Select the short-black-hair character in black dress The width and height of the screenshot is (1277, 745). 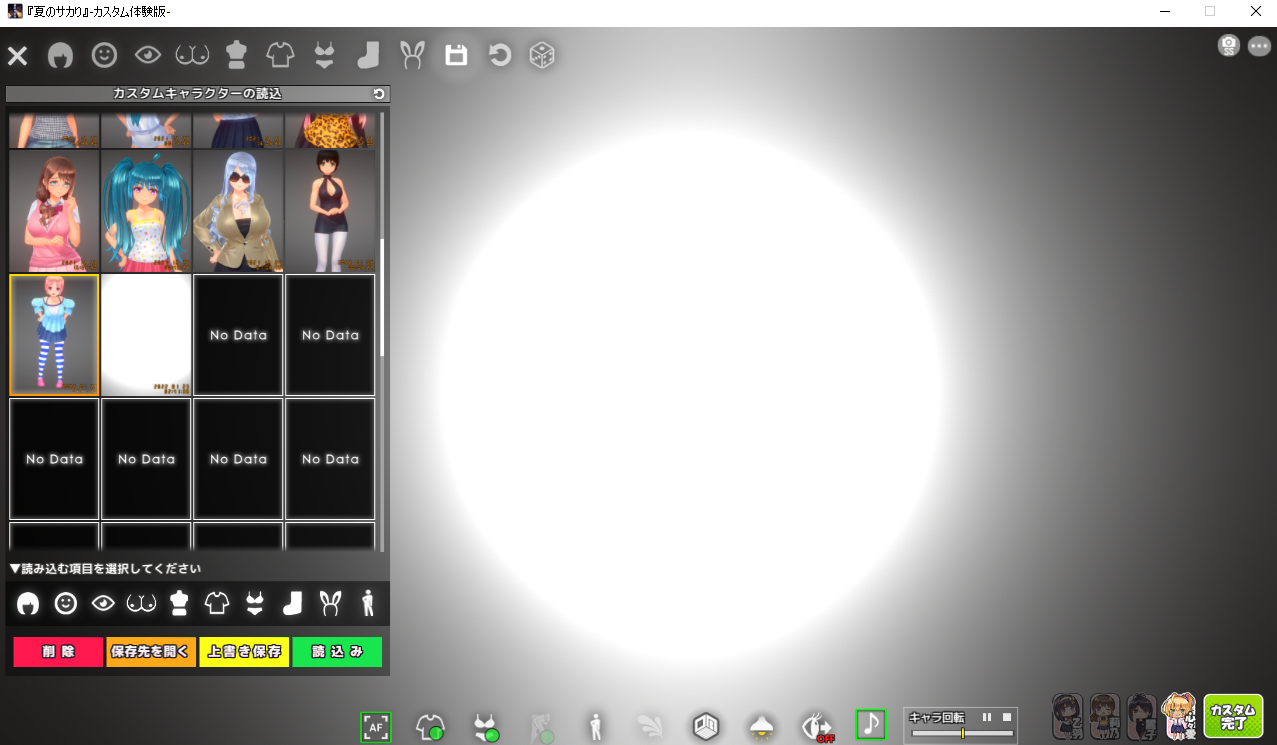coord(330,211)
